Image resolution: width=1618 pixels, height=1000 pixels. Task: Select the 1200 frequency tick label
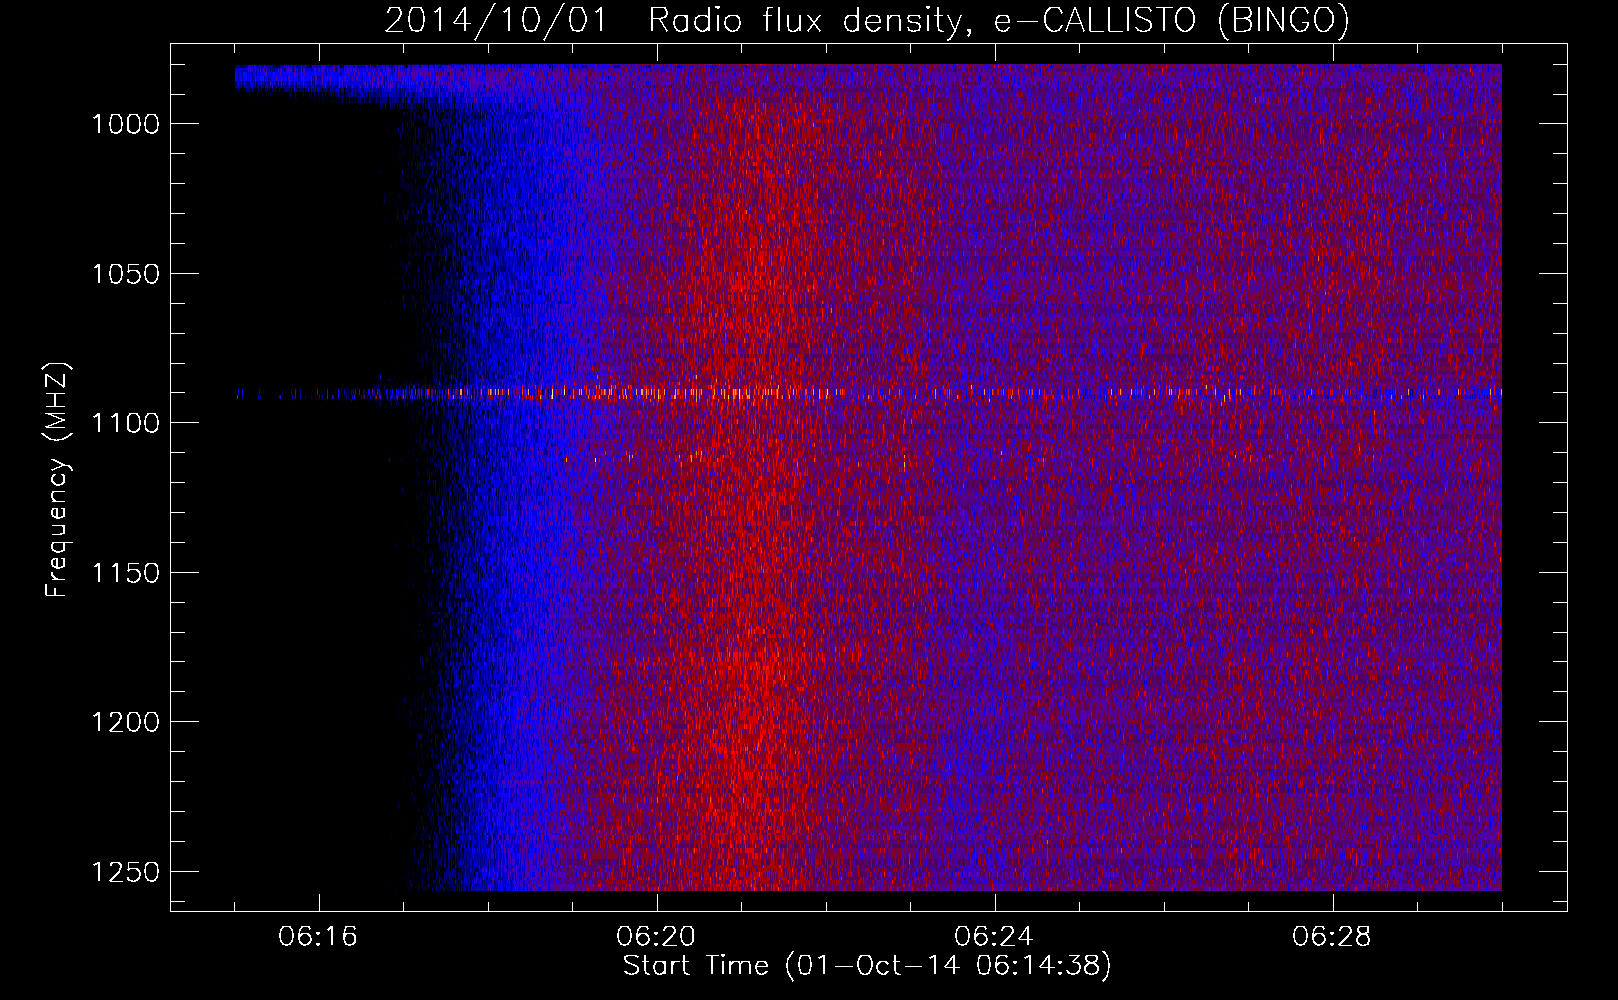coord(126,722)
